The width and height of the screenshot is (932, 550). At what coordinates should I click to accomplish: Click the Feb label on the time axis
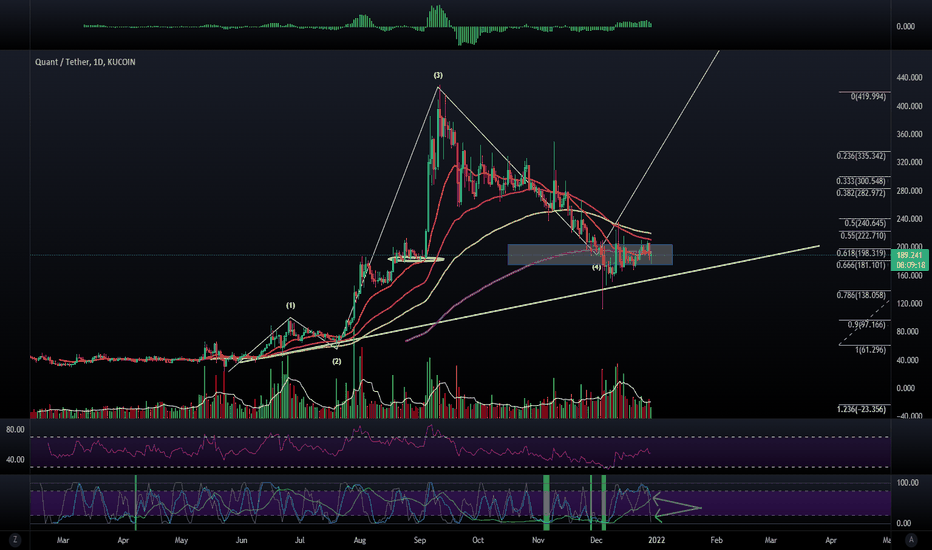(x=717, y=540)
